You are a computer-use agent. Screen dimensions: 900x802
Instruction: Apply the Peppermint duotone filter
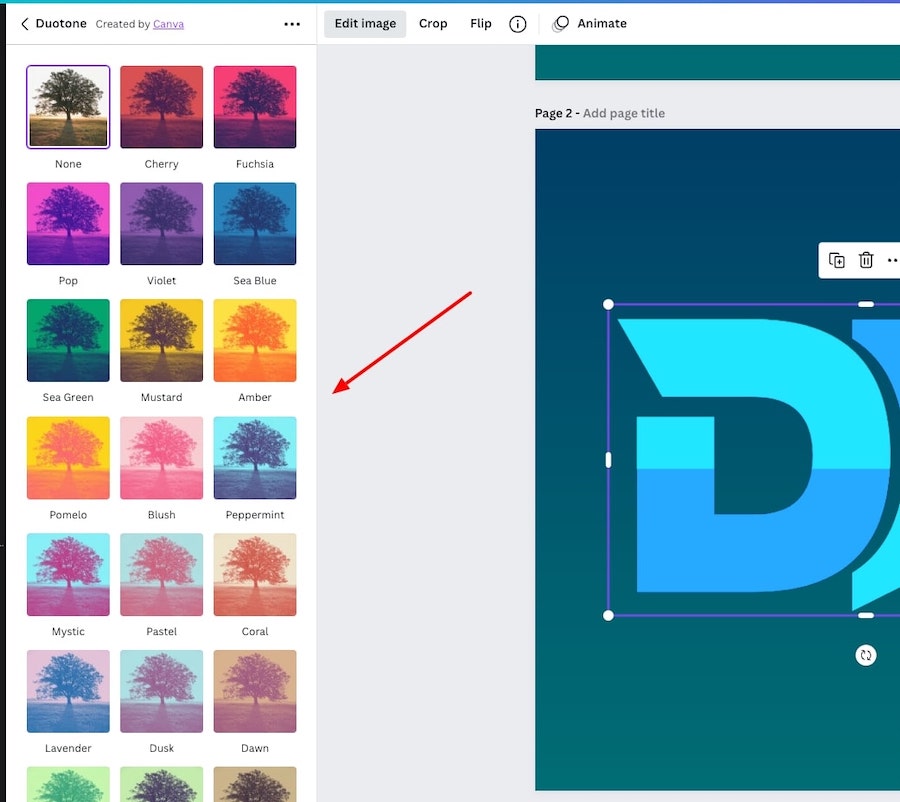tap(255, 458)
